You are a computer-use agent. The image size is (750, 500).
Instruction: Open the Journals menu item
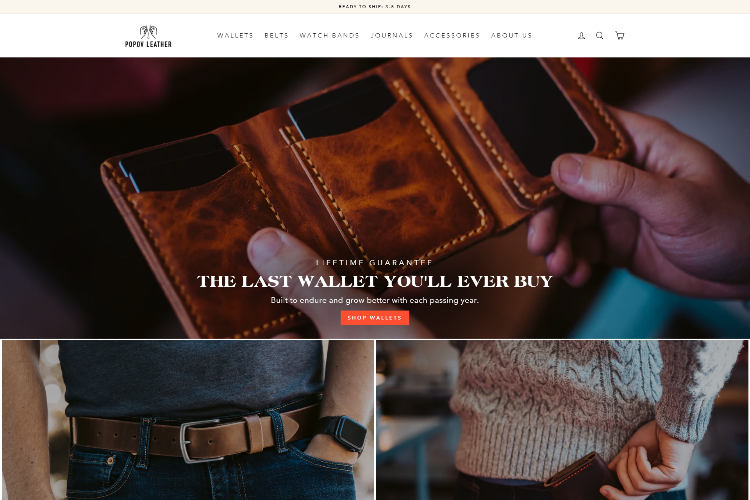(x=392, y=35)
